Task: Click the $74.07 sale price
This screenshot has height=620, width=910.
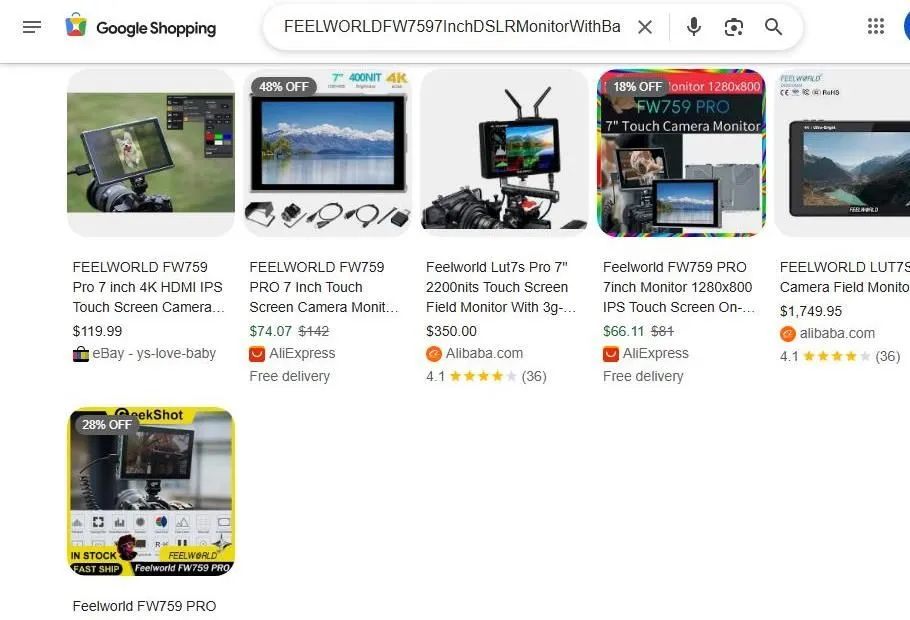Action: (270, 331)
